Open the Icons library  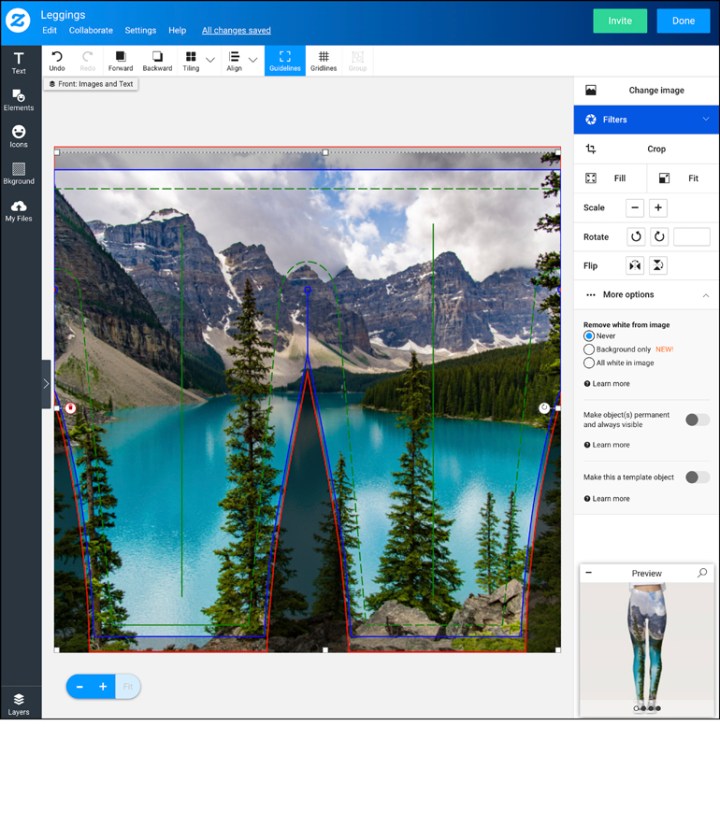tap(18, 136)
